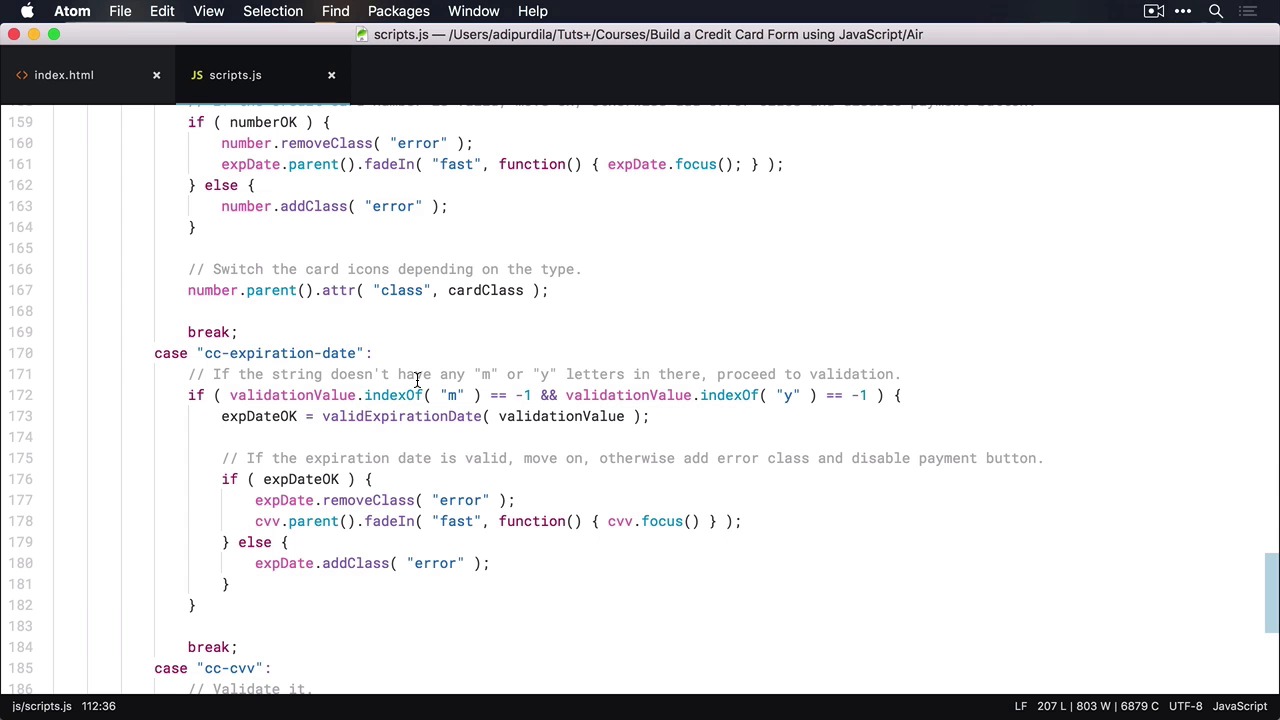
Task: Click cursor position 112:36 in status bar
Action: (x=98, y=706)
